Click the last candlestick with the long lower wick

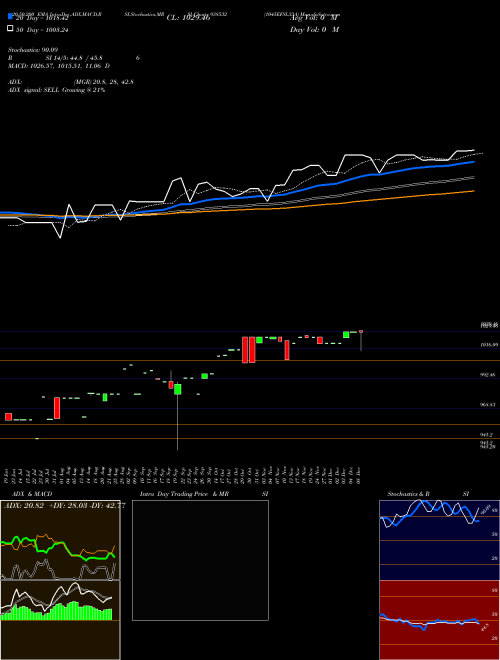click(361, 341)
